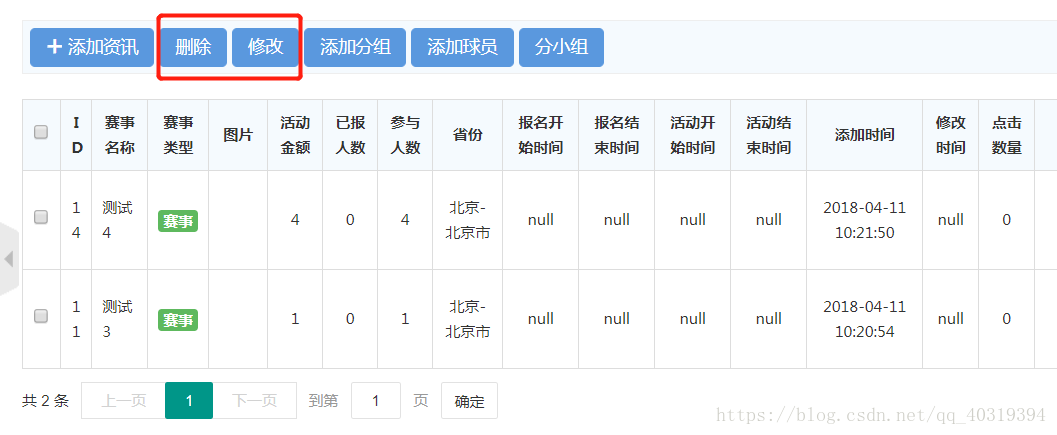This screenshot has height=435, width=1057.
Task: Click the 活动结束时间 column header
Action: [x=768, y=135]
